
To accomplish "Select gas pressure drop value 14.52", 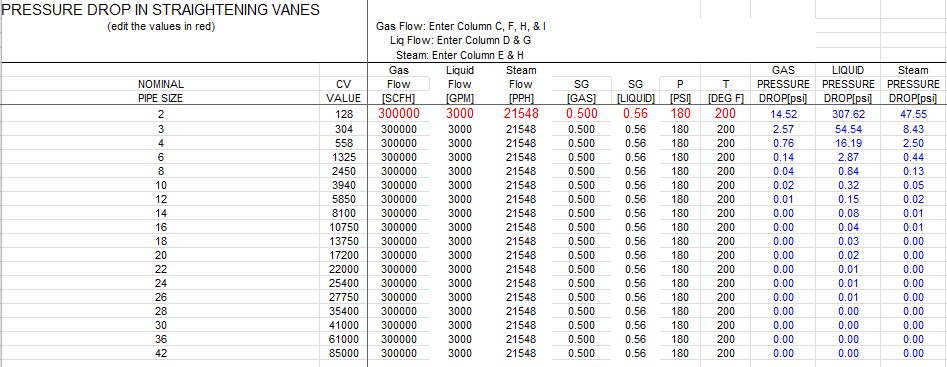I will tap(783, 113).
